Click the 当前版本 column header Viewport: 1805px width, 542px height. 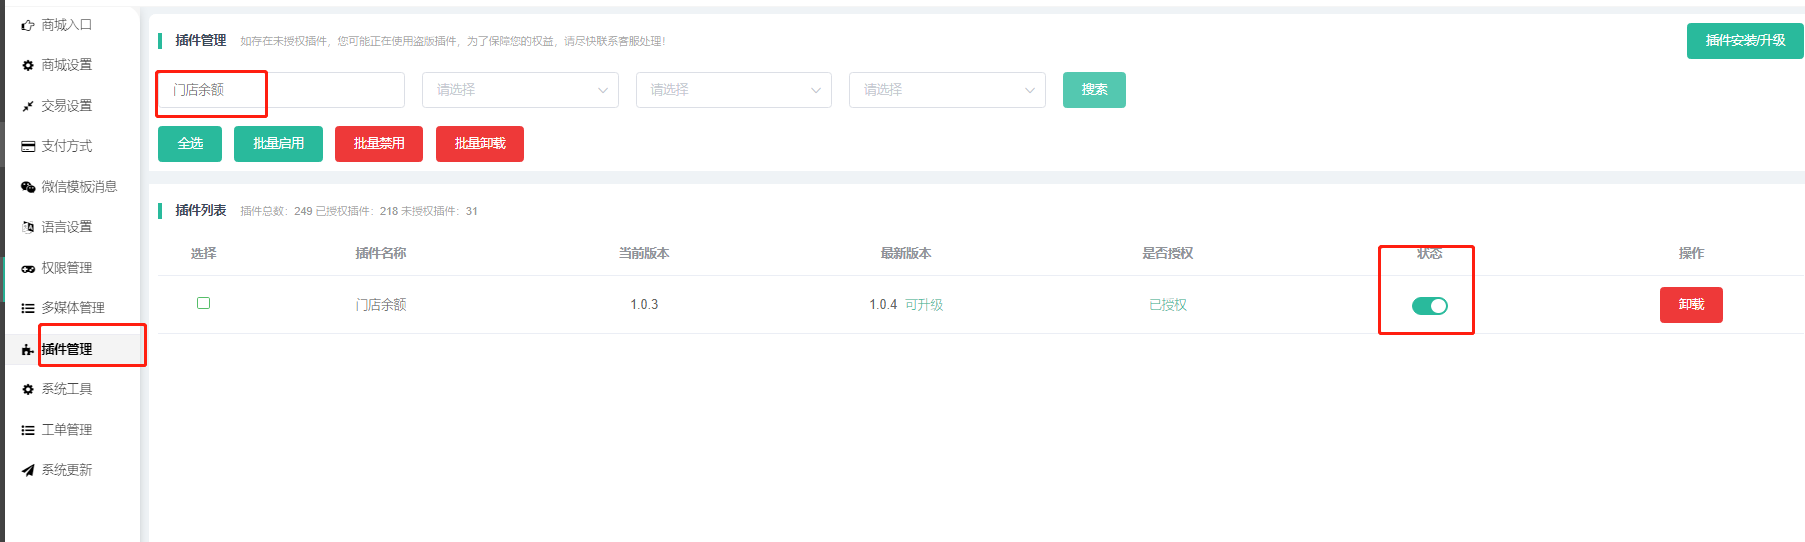coord(644,254)
